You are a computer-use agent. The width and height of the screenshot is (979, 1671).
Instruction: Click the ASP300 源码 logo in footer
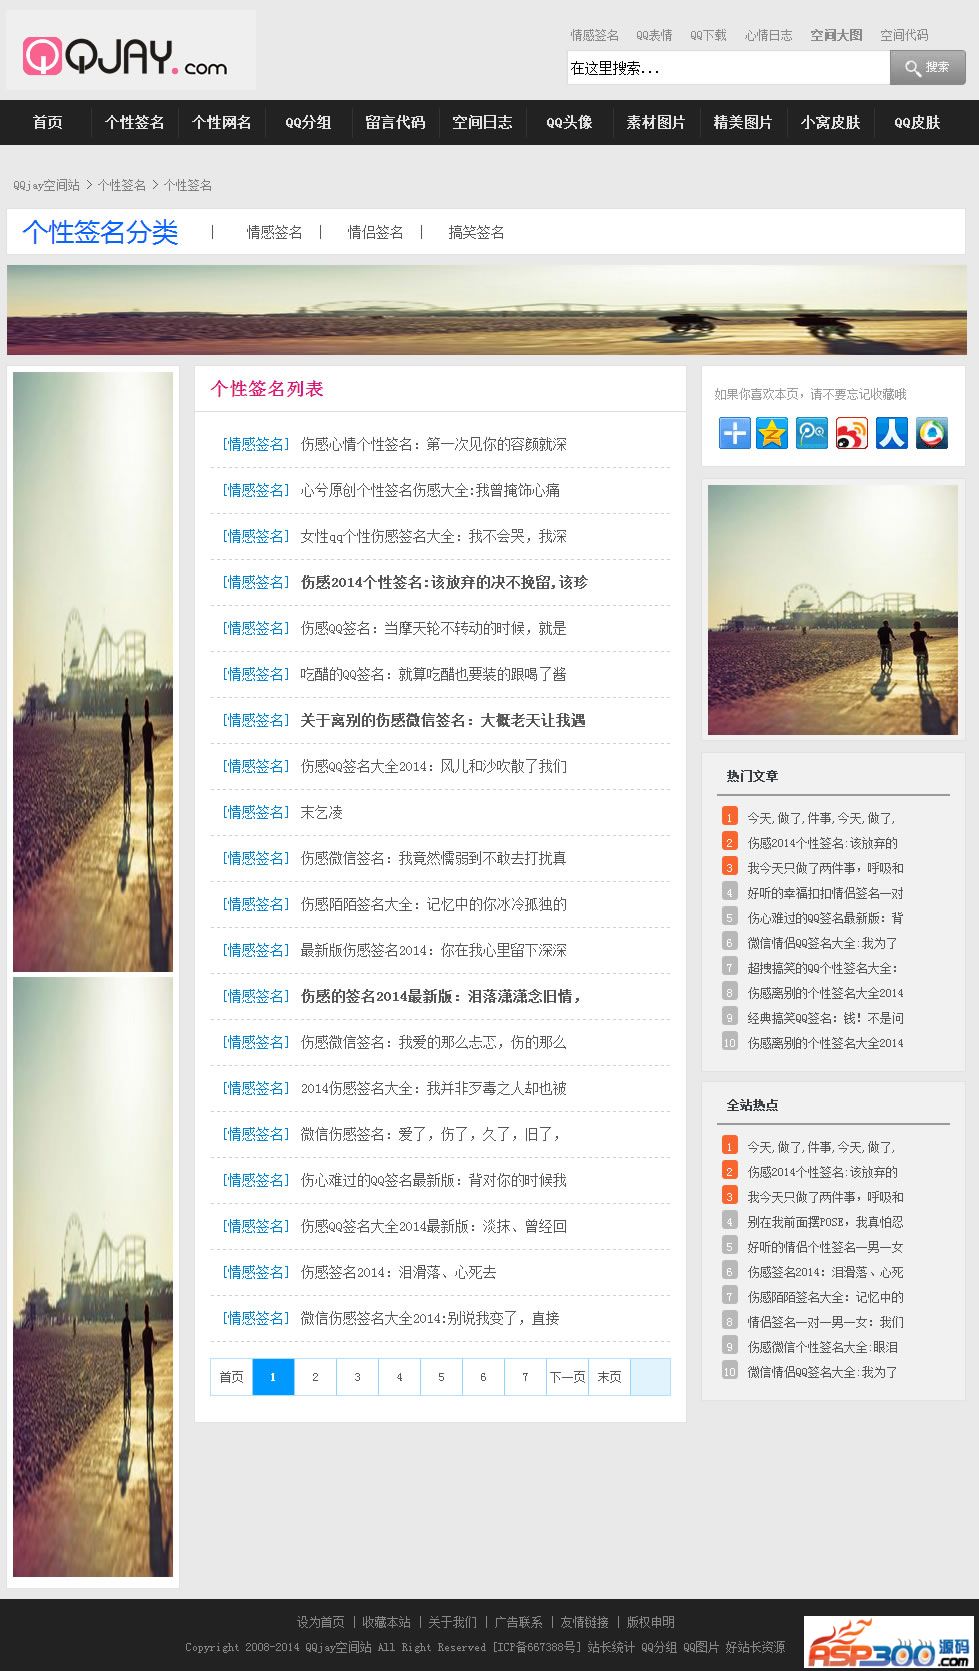pyautogui.click(x=888, y=1643)
